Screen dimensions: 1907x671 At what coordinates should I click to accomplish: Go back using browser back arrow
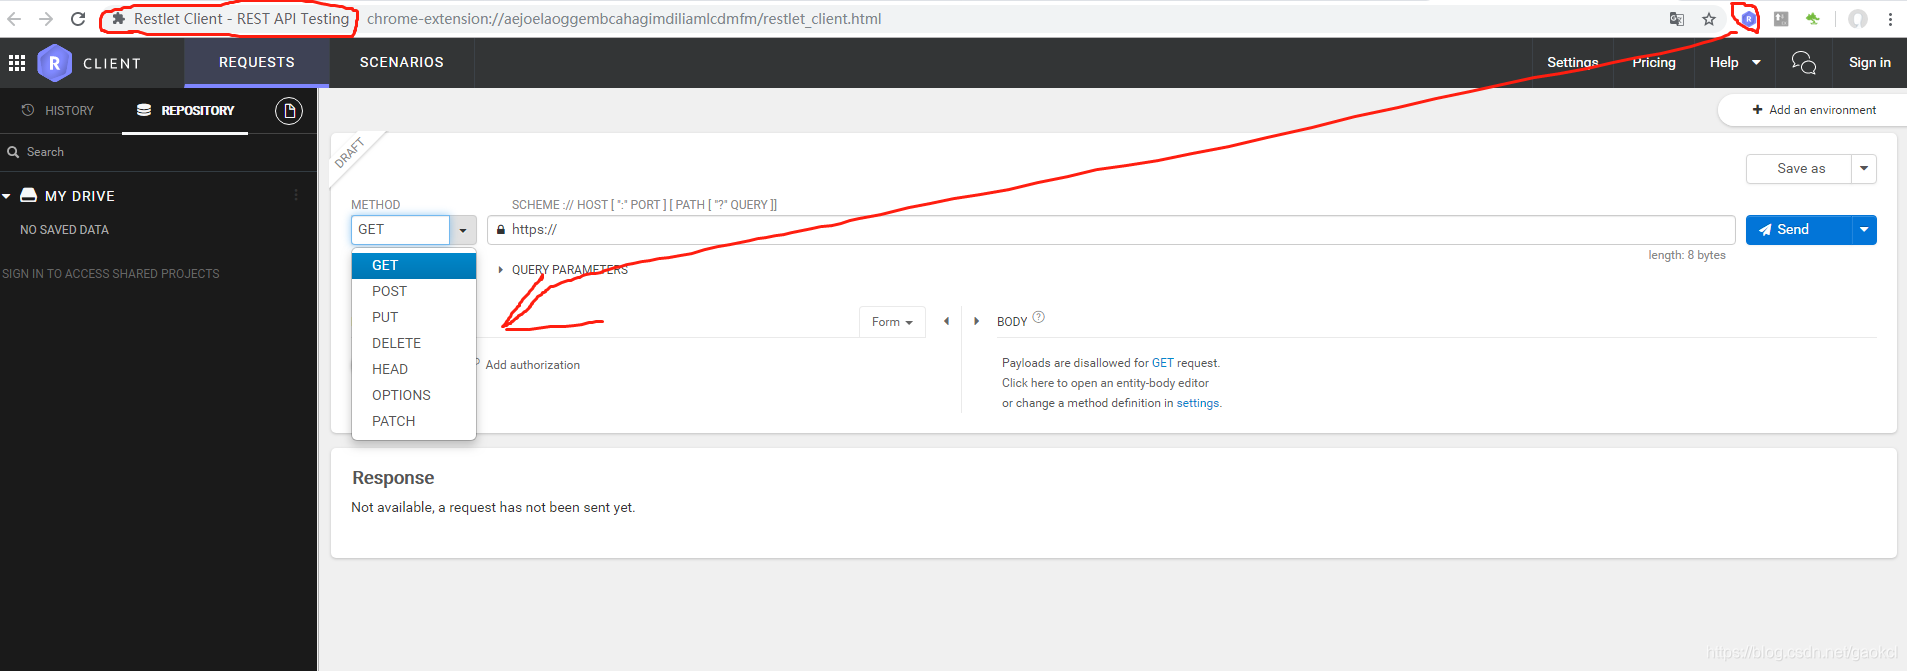[x=14, y=19]
